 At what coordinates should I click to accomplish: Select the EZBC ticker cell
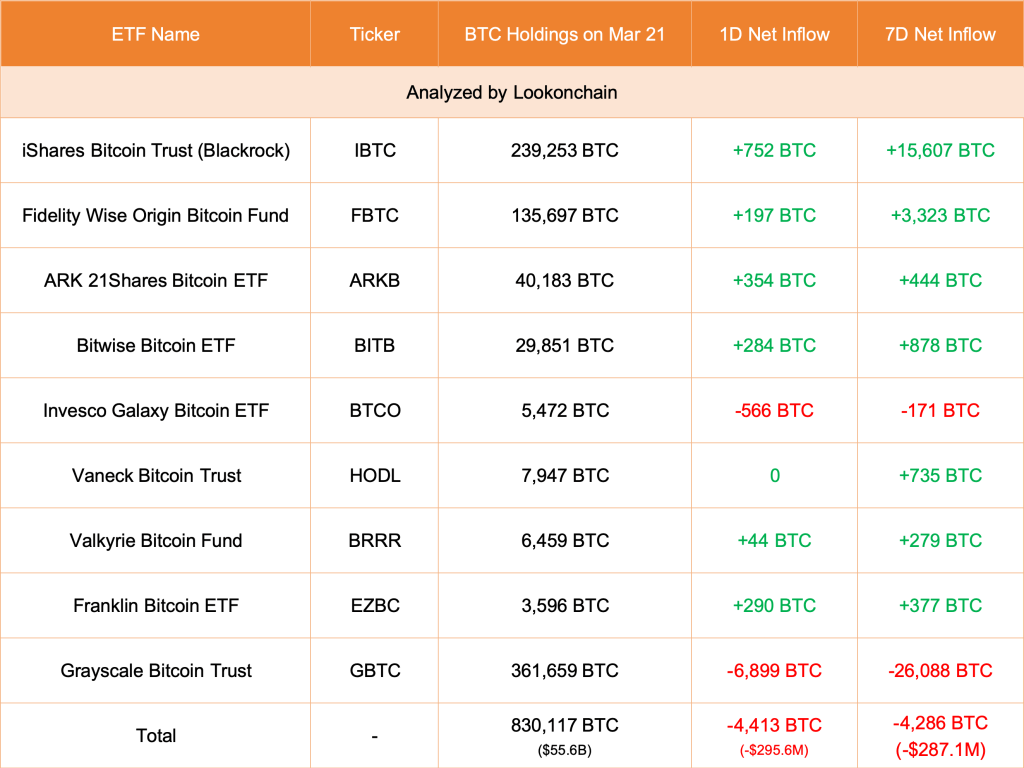click(x=374, y=606)
